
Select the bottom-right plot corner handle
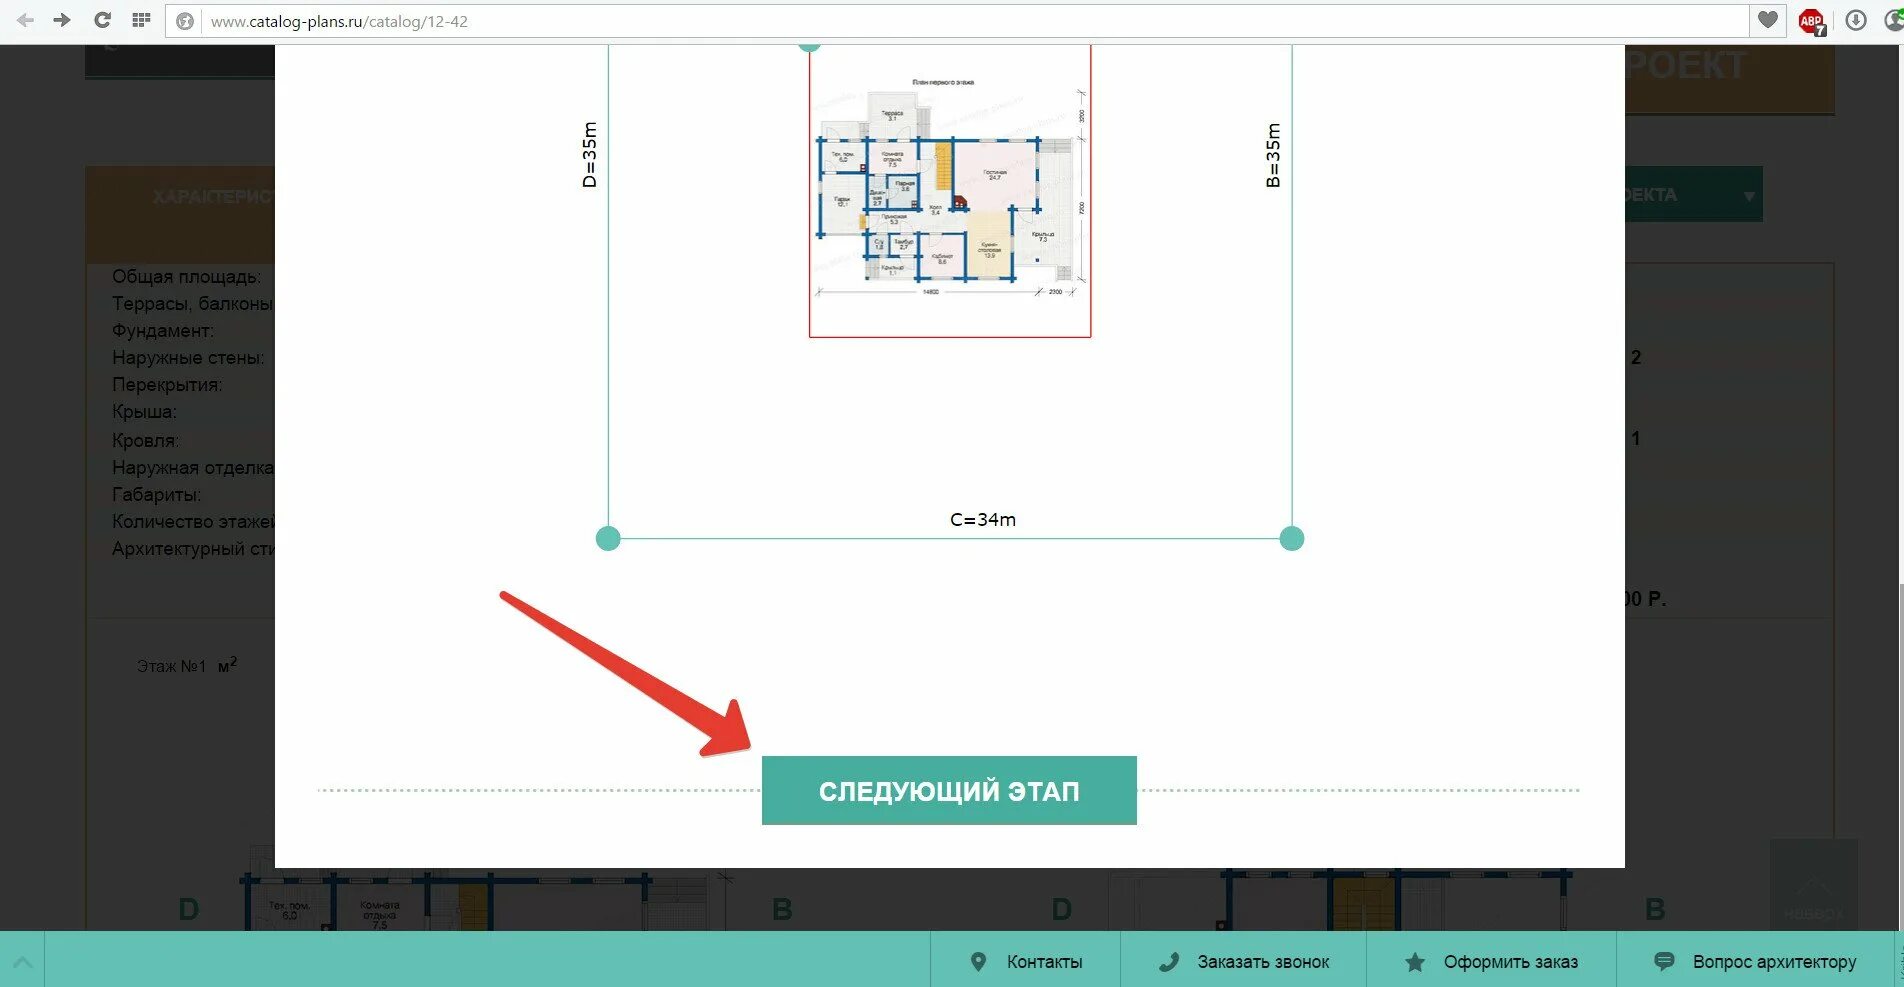(1292, 538)
